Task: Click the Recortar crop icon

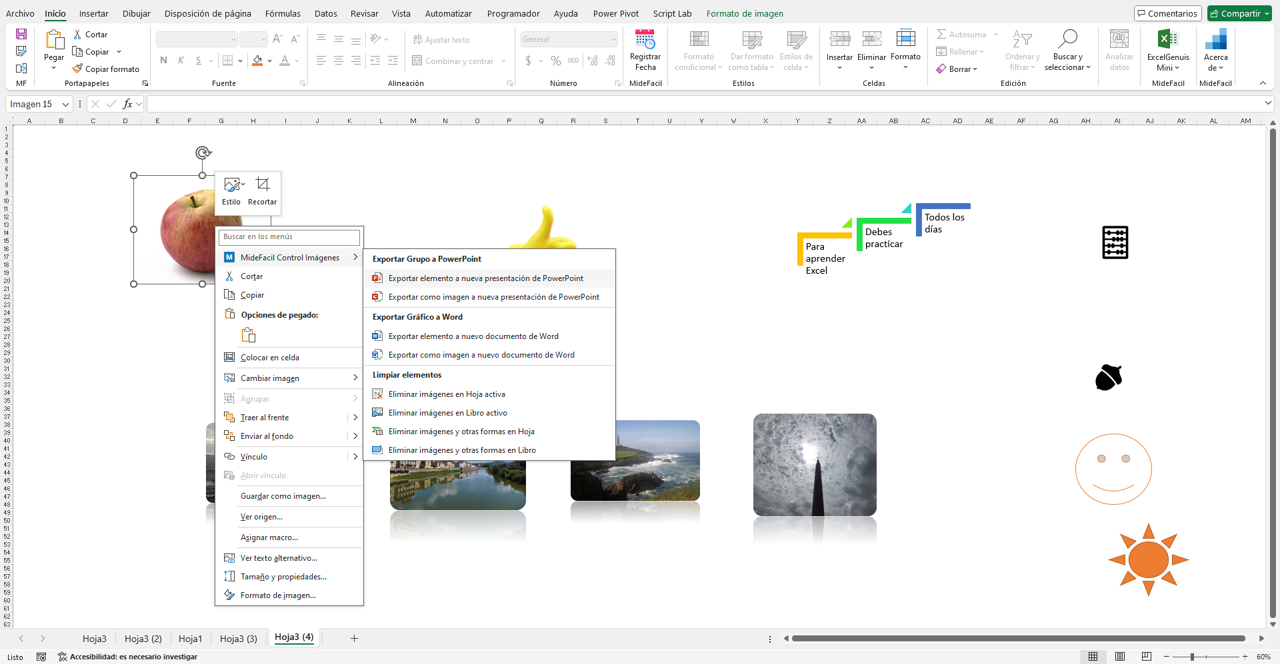Action: (x=262, y=185)
